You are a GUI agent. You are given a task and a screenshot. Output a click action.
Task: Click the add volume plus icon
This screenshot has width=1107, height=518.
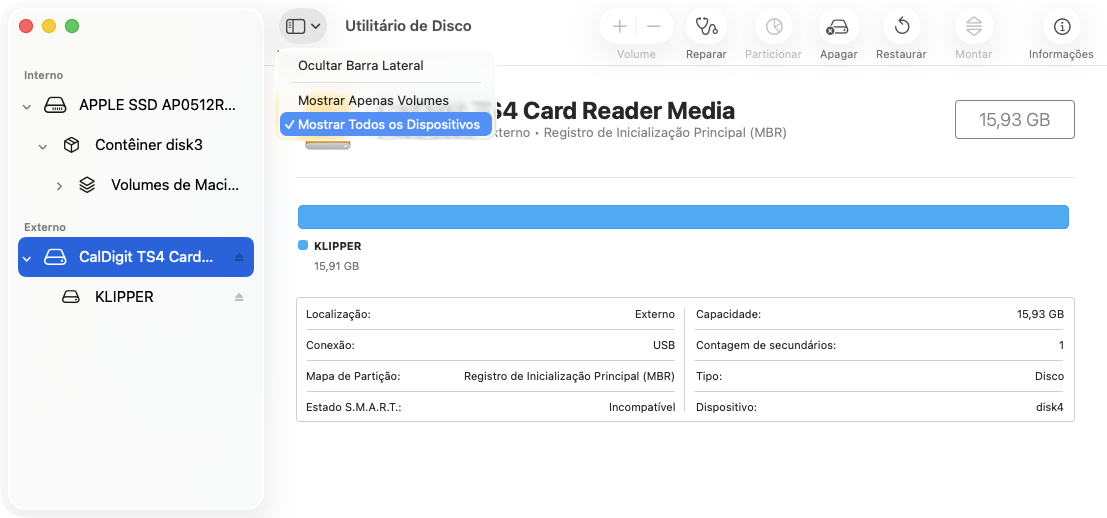coord(620,27)
